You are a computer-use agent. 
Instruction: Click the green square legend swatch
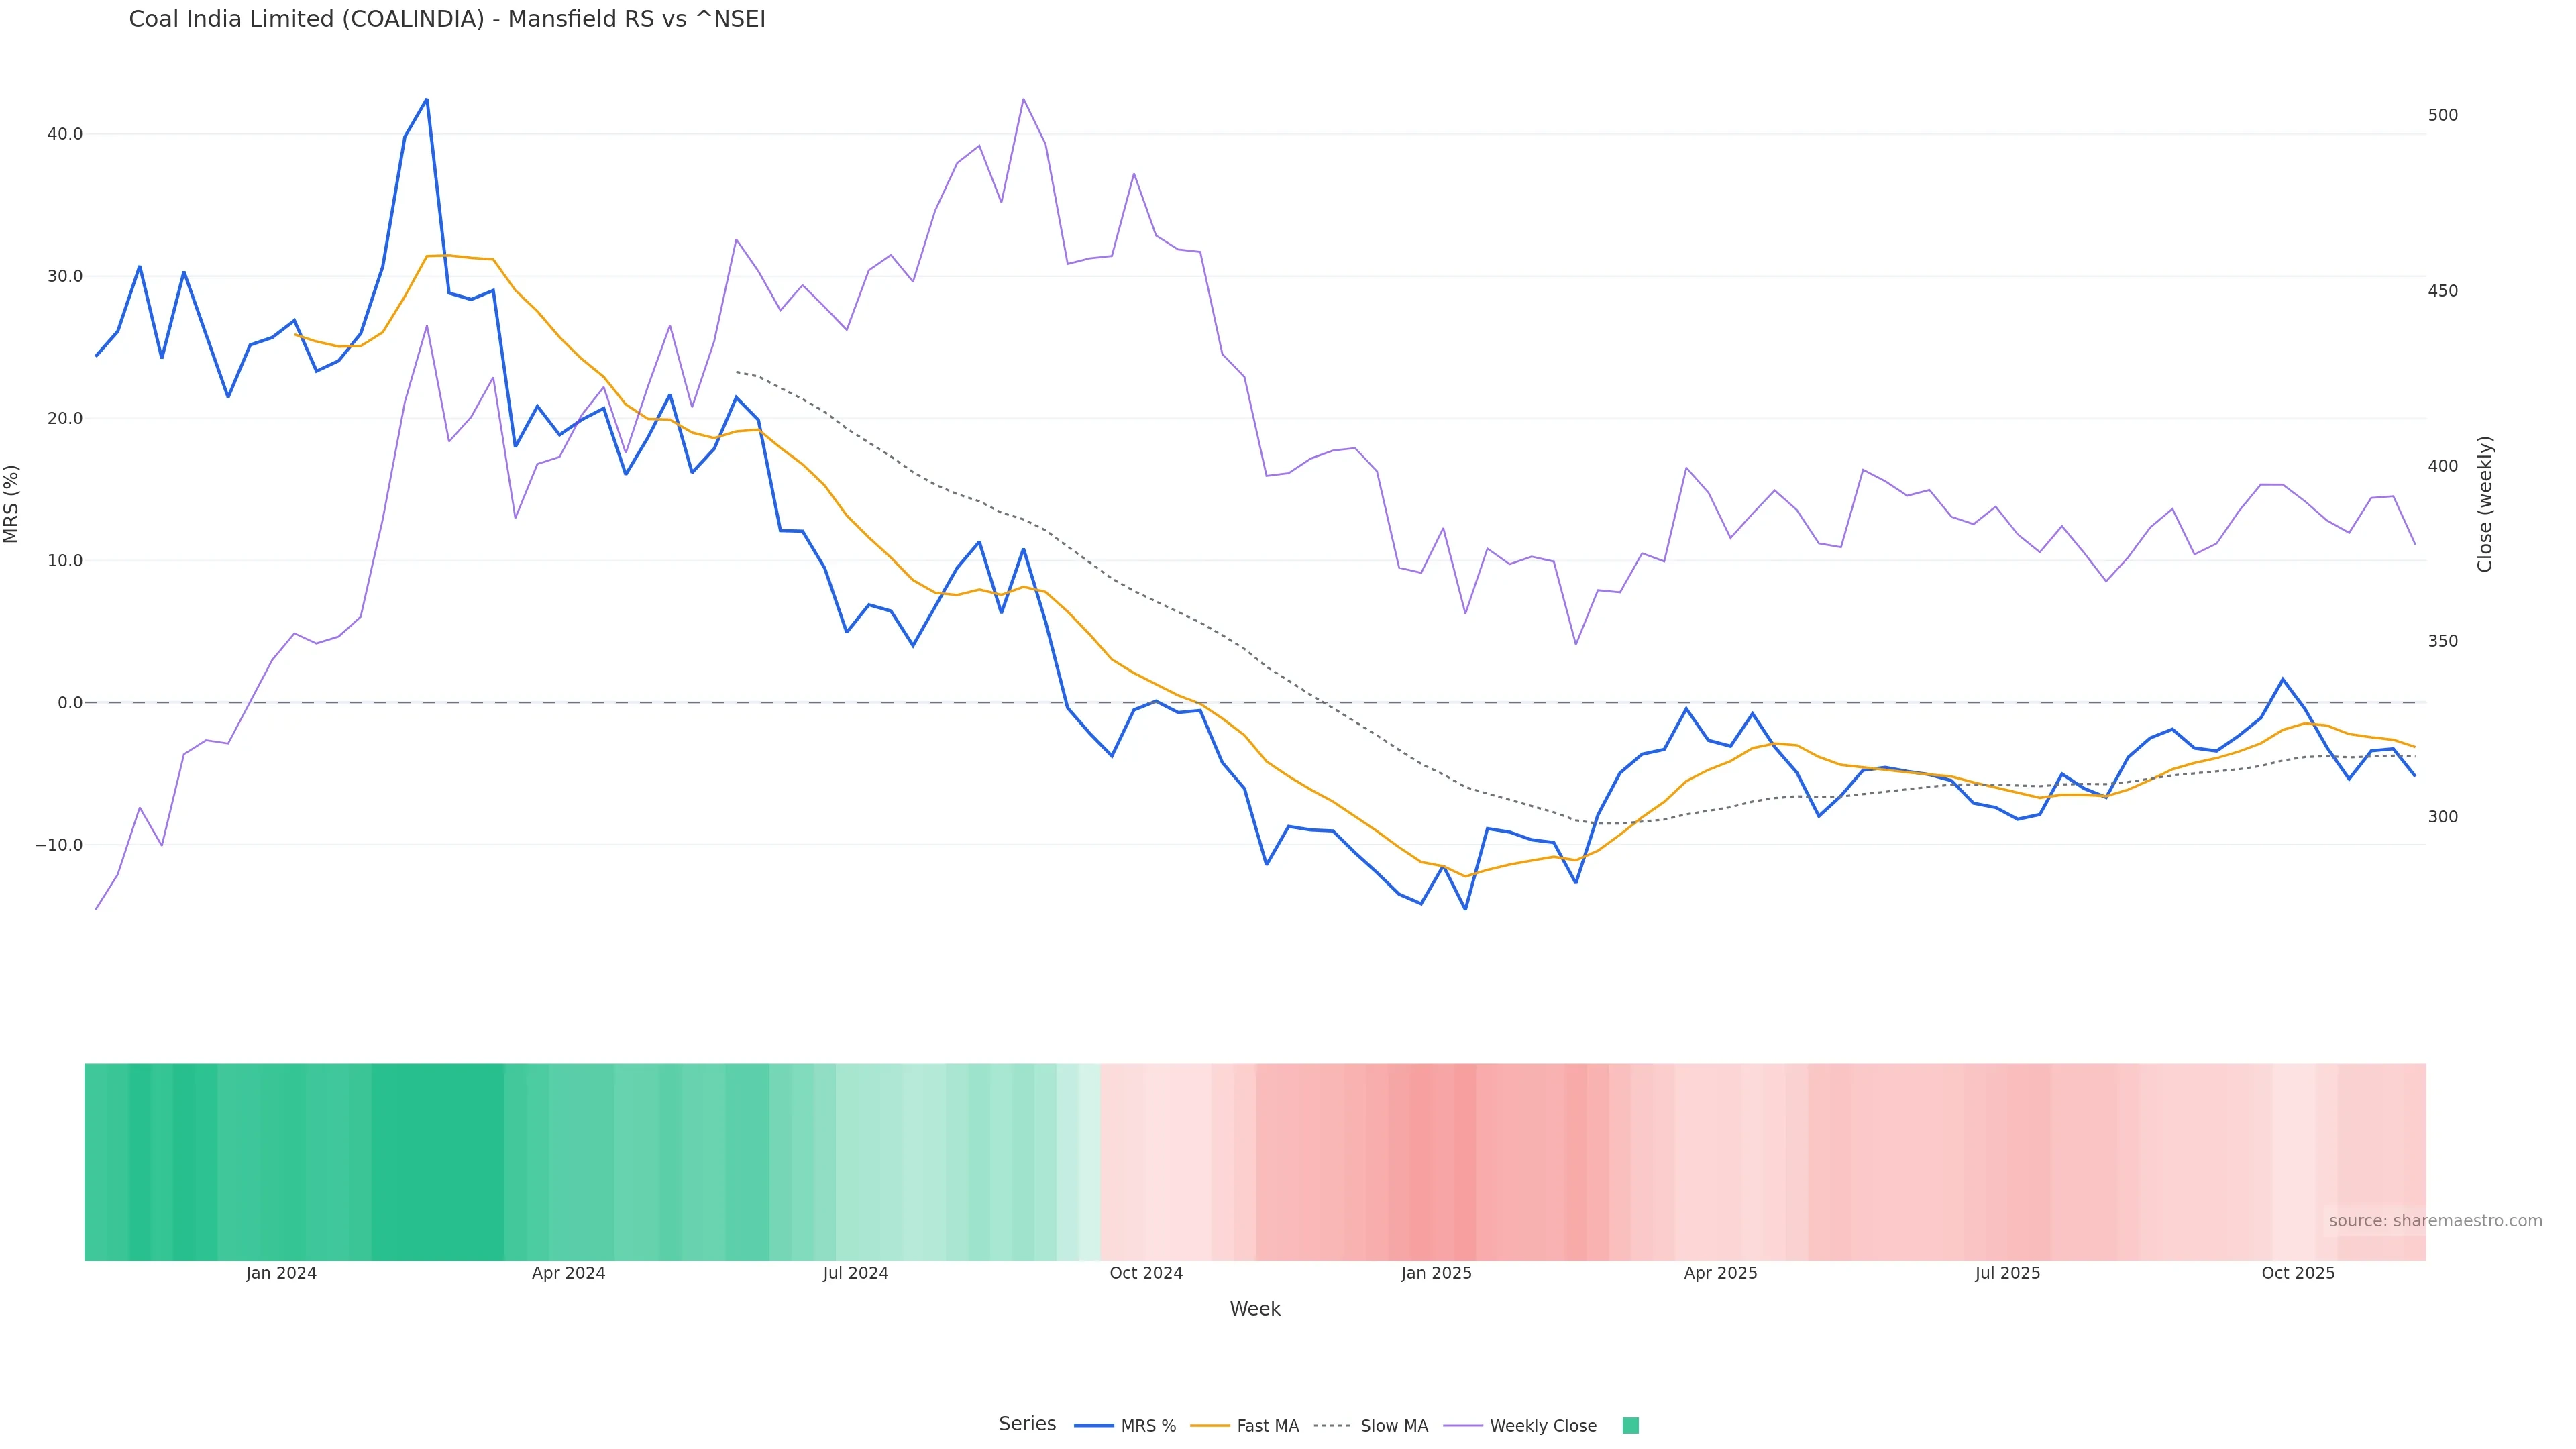point(1630,1426)
